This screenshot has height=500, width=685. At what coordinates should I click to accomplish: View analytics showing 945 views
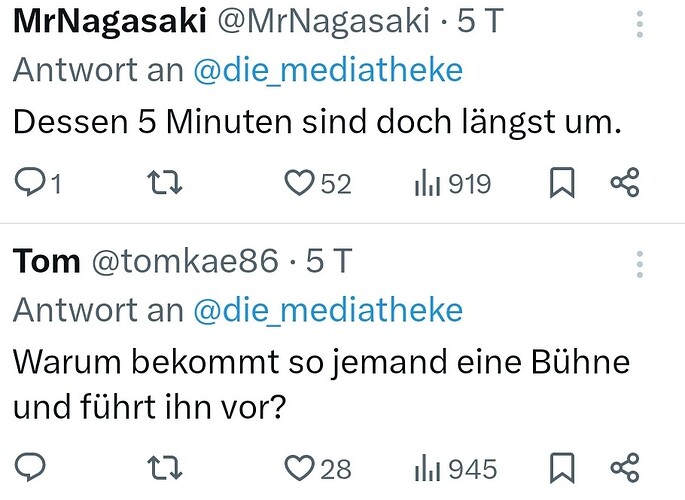pos(427,467)
